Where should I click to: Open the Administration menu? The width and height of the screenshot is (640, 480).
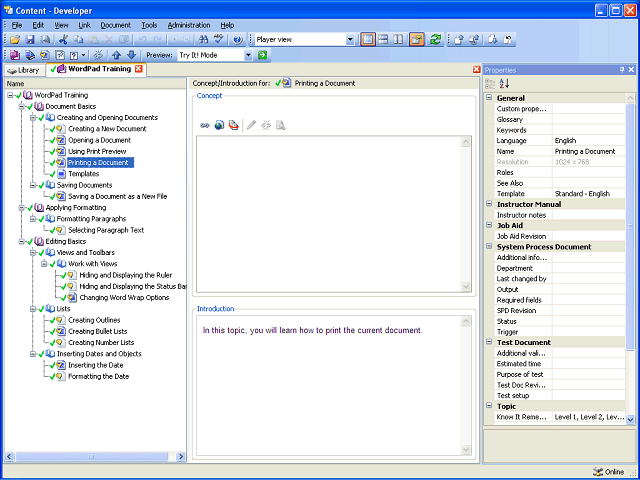189,25
